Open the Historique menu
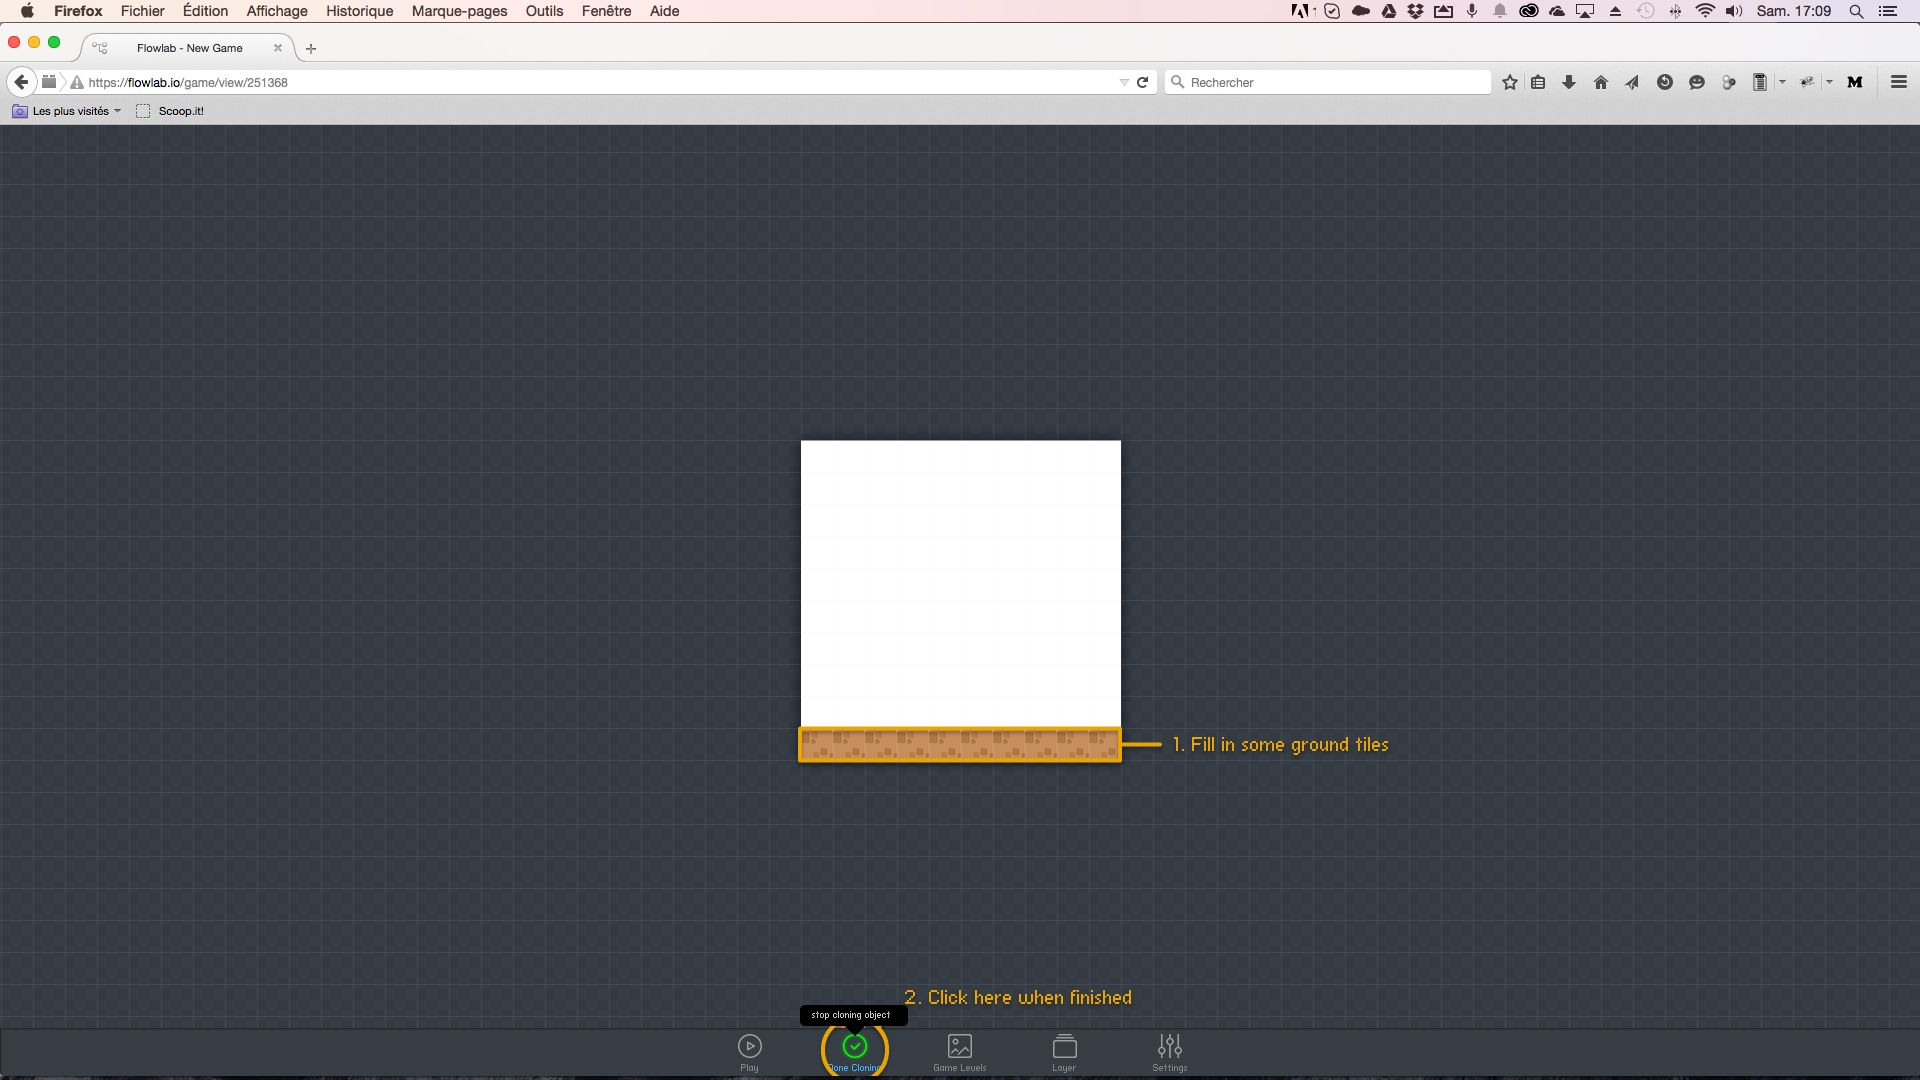Screen dimensions: 1920x1080 [359, 11]
